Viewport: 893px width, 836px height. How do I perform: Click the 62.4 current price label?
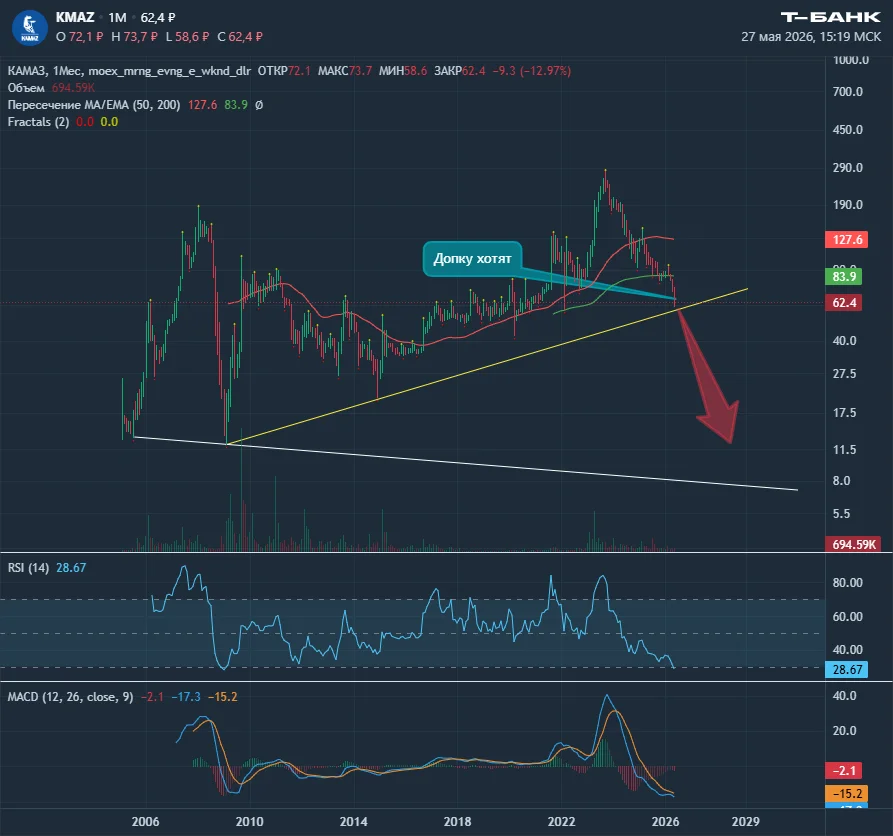pyautogui.click(x=843, y=302)
